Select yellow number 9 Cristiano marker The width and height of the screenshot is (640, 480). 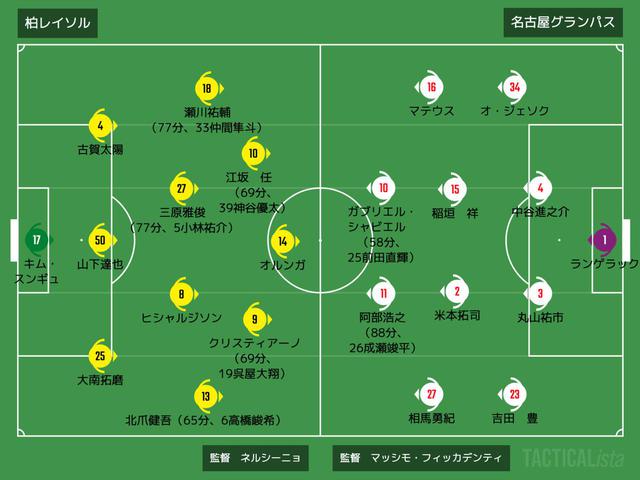point(256,319)
